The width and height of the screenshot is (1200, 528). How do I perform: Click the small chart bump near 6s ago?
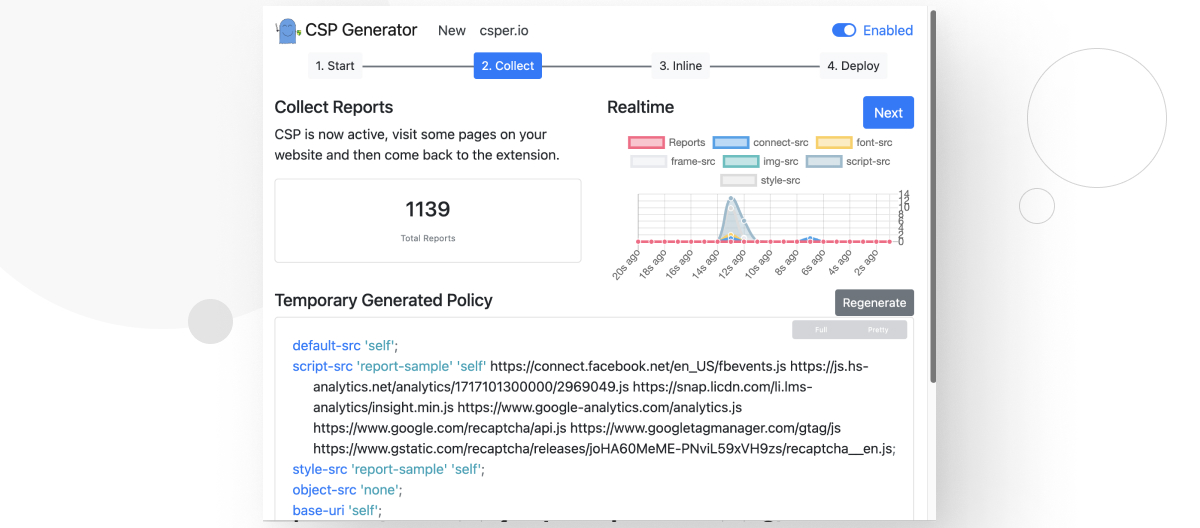point(810,238)
